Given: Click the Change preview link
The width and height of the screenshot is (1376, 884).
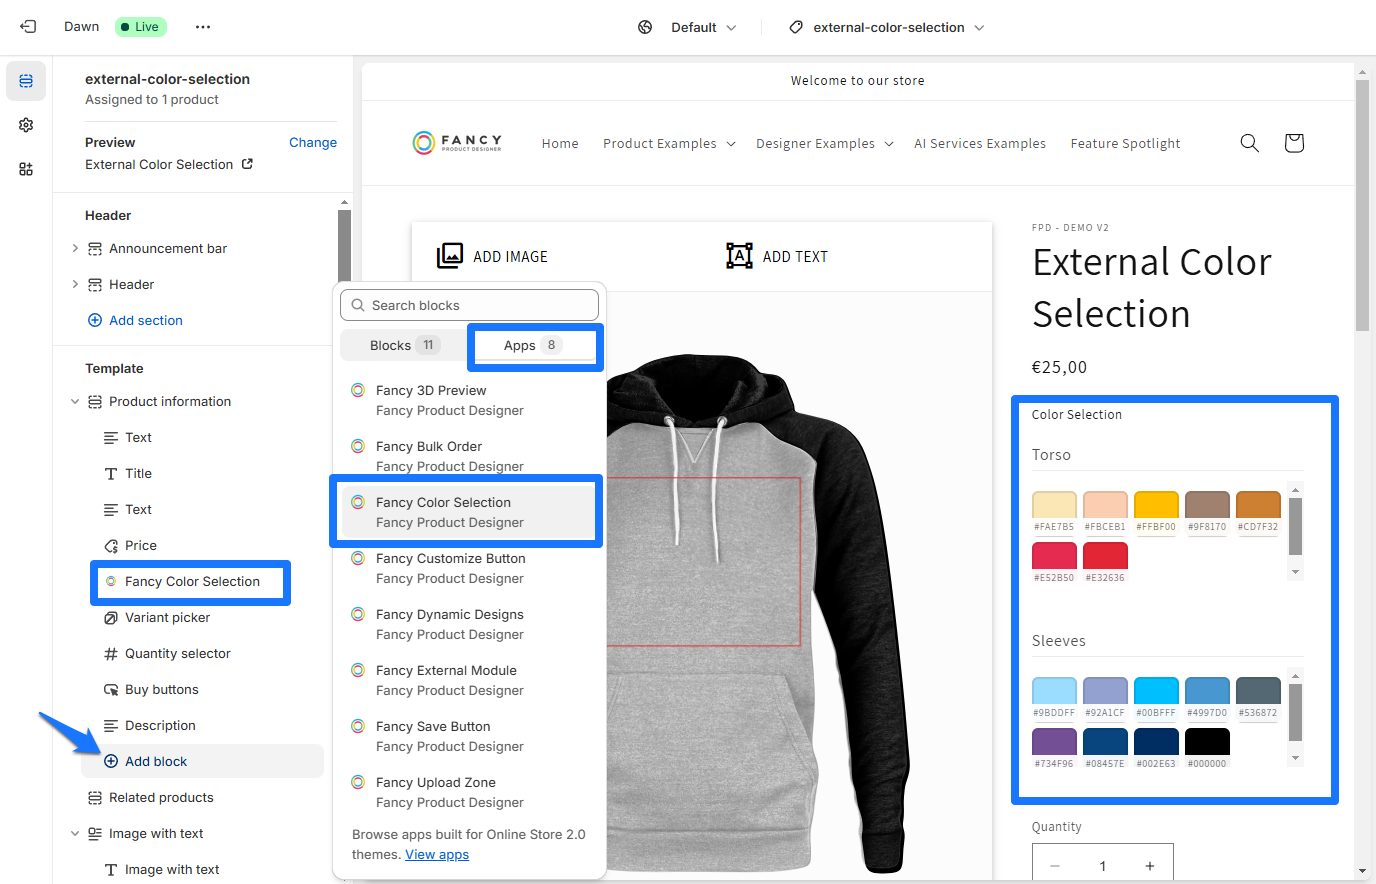Looking at the screenshot, I should (x=313, y=142).
